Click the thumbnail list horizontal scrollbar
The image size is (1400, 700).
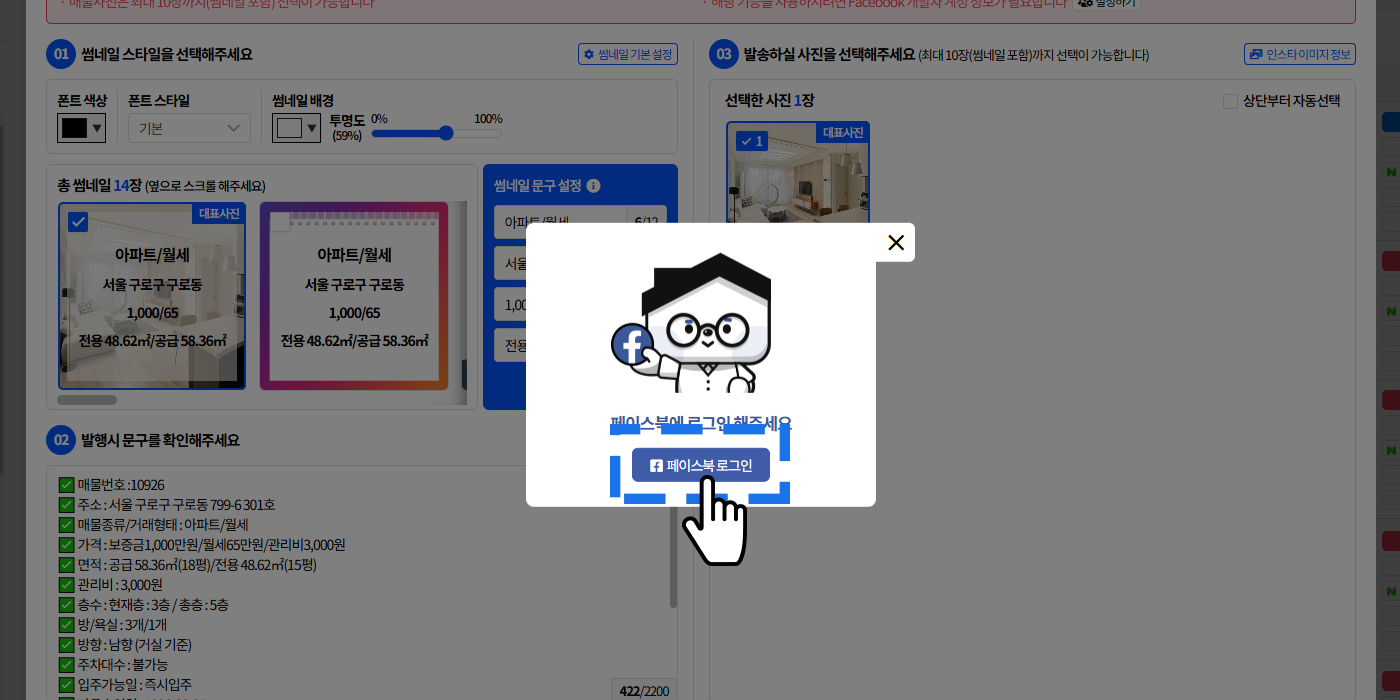(87, 400)
